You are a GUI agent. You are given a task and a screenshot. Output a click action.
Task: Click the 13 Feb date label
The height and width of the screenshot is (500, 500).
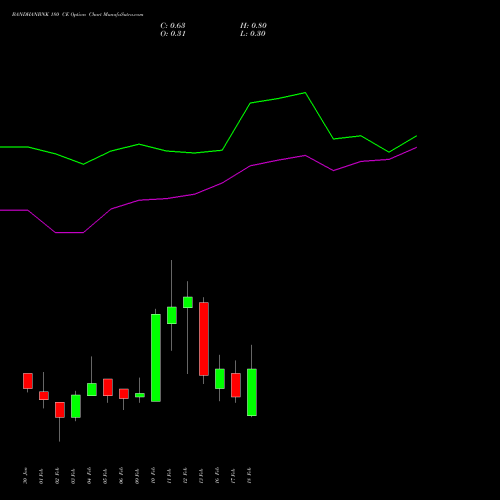pos(201,476)
